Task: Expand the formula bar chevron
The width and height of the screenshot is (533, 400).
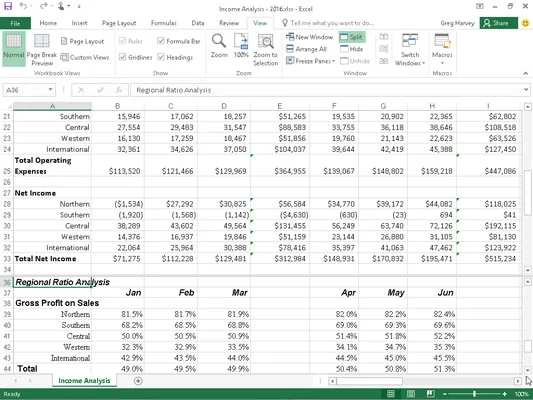Action: (526, 90)
